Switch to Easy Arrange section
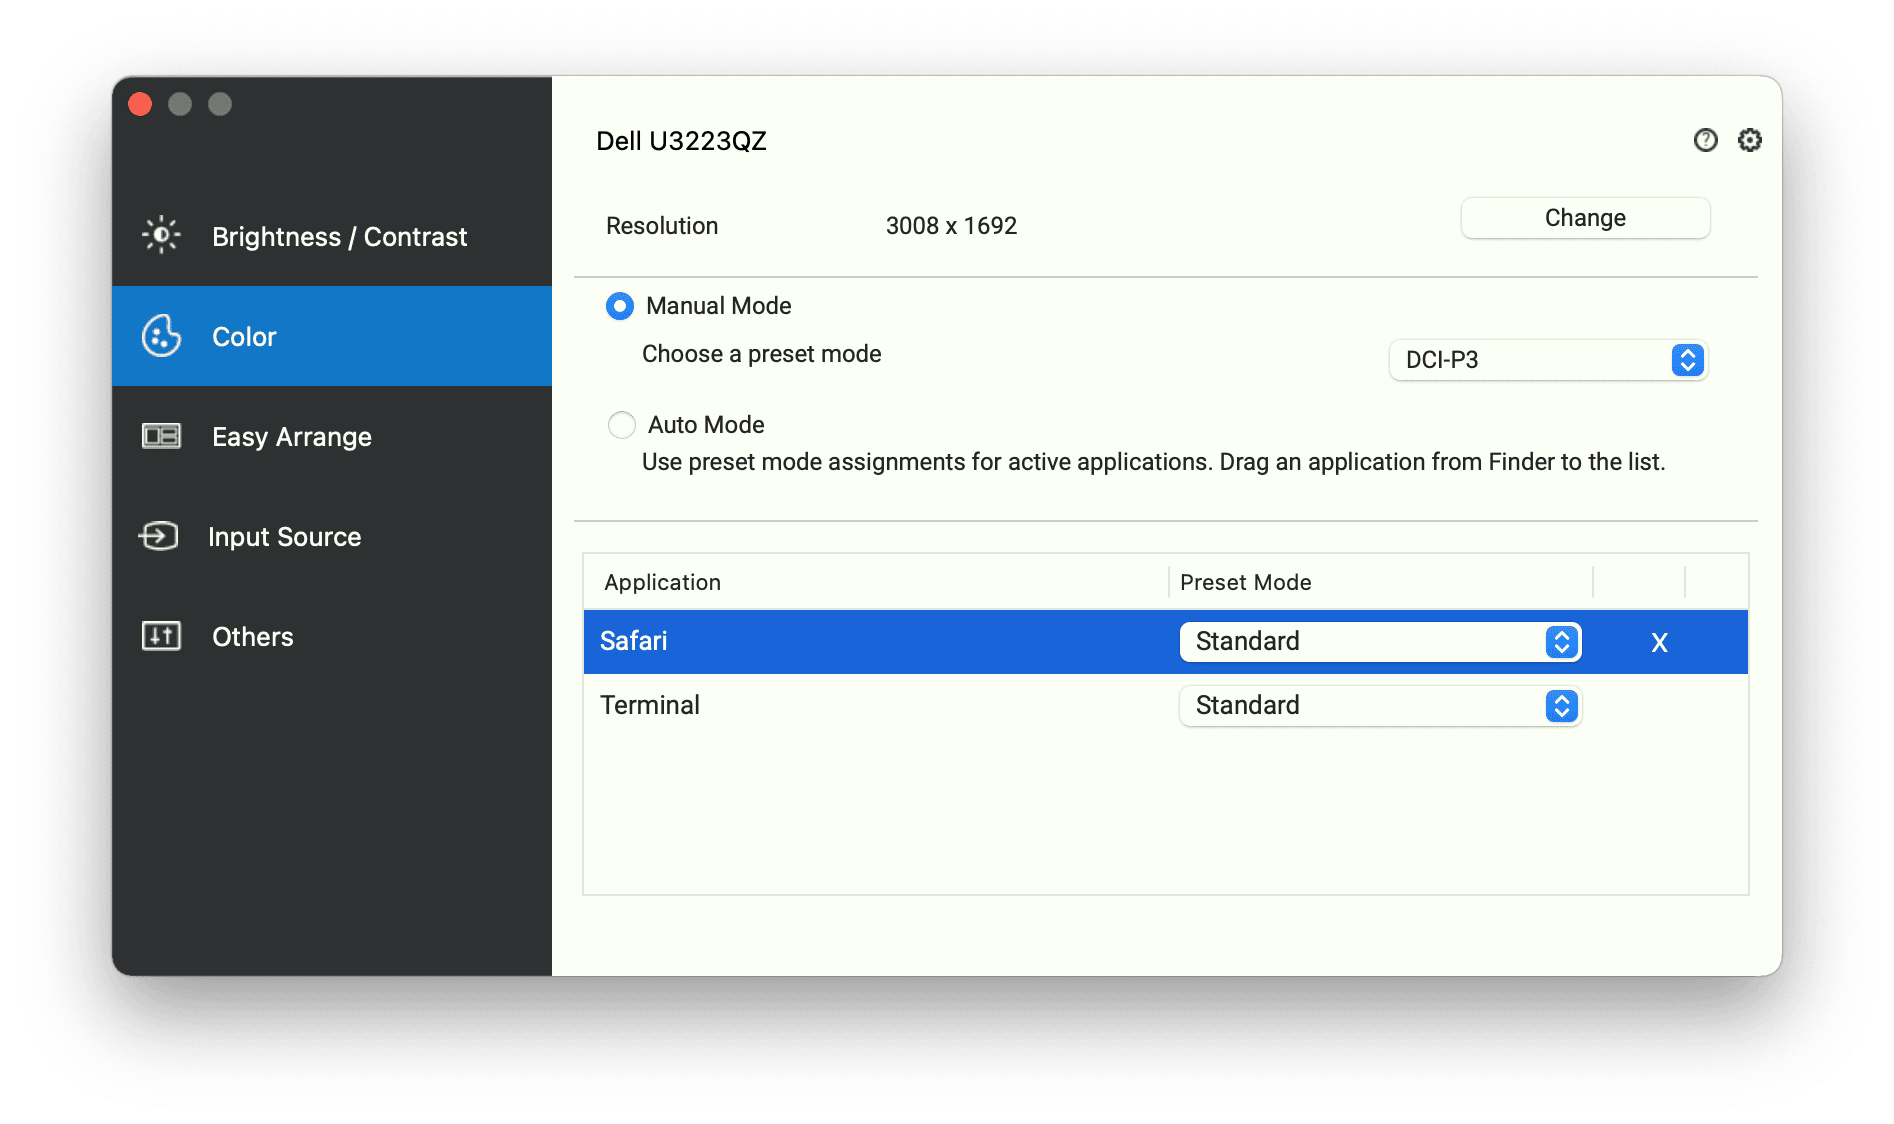 click(x=292, y=437)
